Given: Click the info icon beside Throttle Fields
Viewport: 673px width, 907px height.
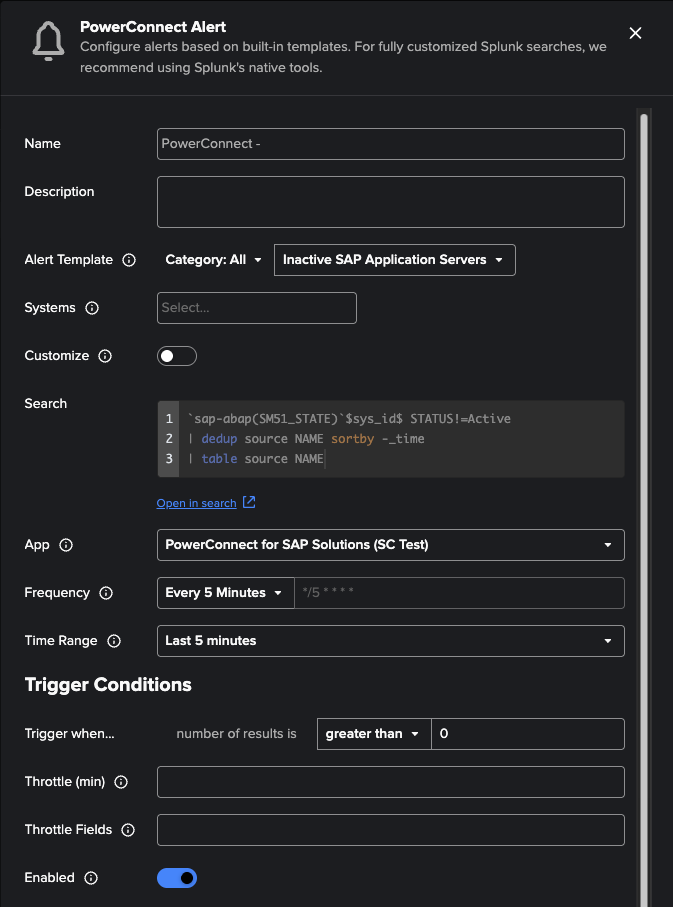Looking at the screenshot, I should tap(128, 830).
